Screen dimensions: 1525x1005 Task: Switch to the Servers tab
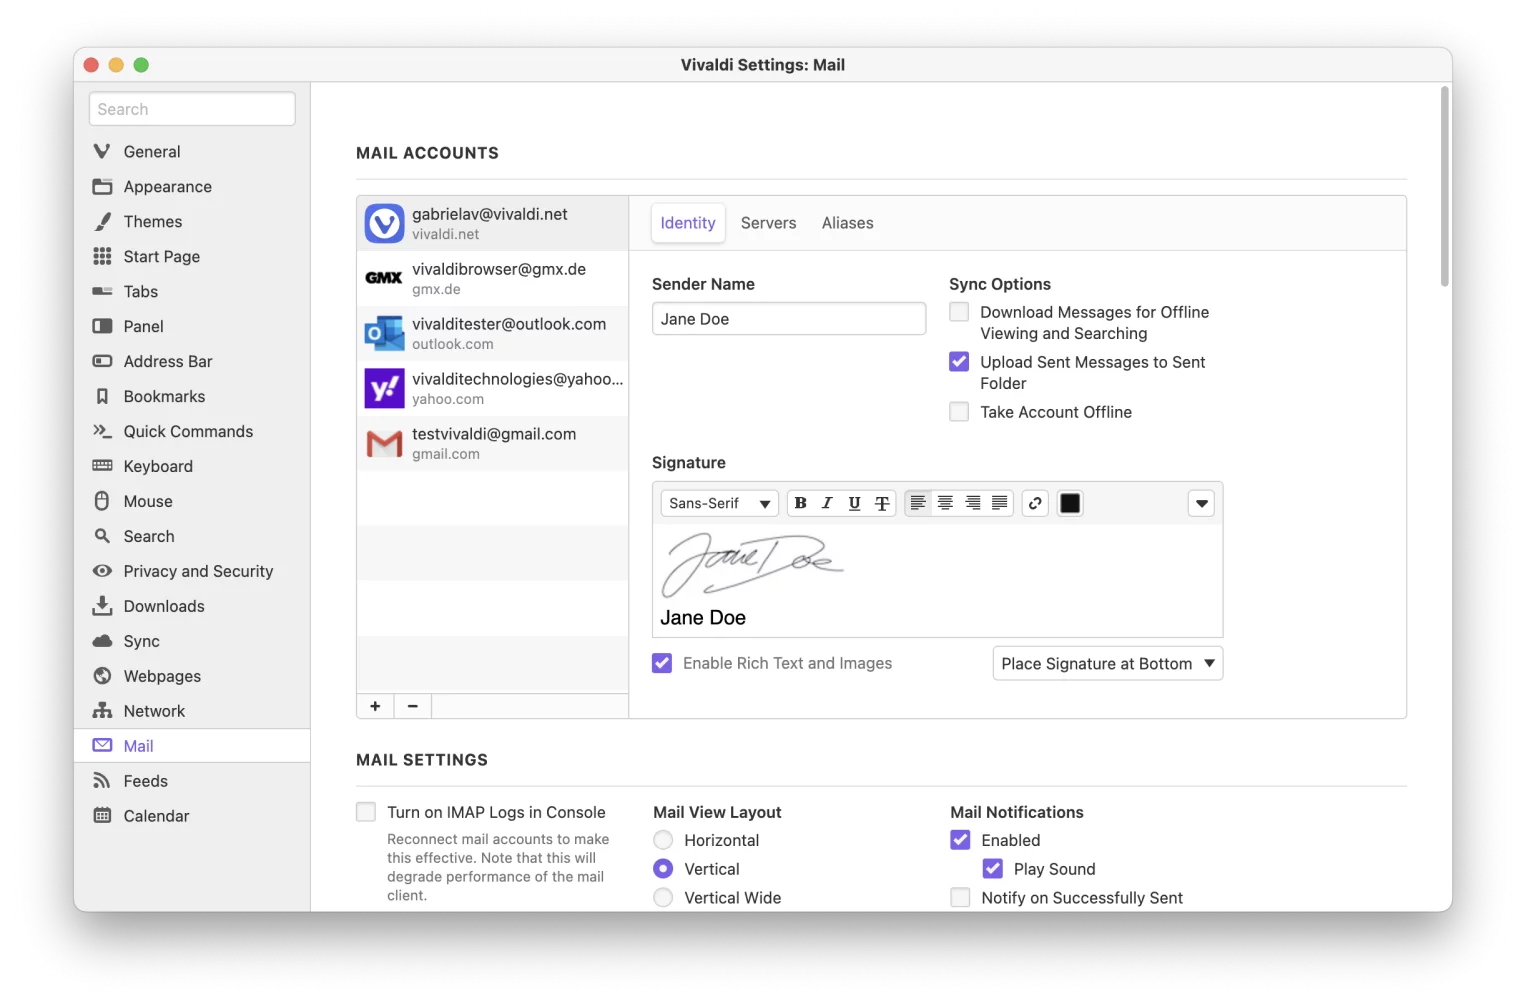768,223
